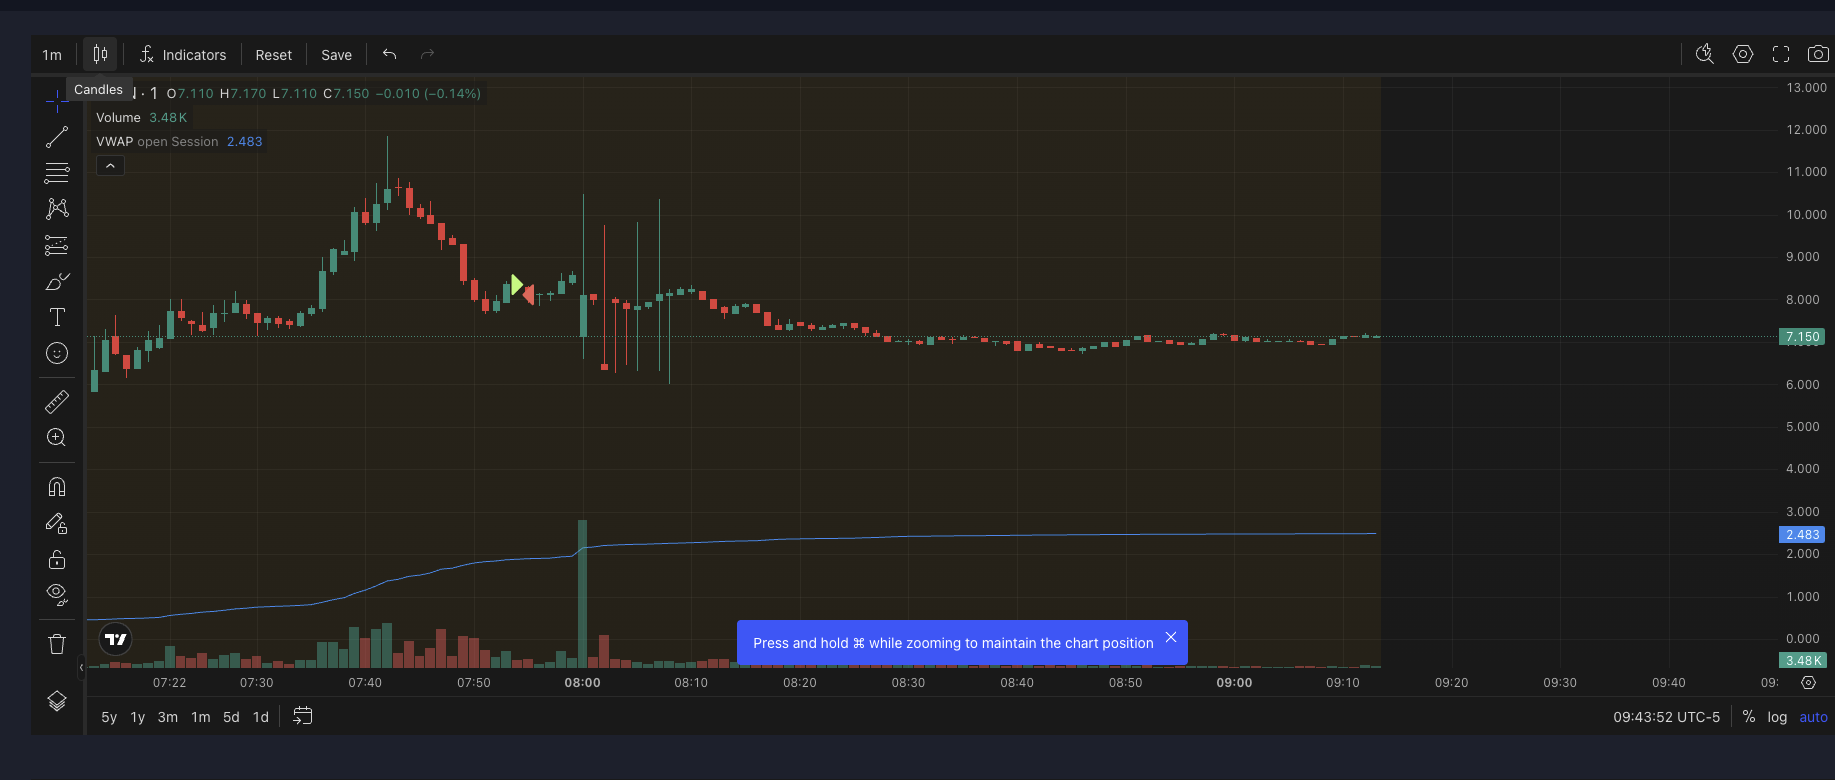Image resolution: width=1835 pixels, height=780 pixels.
Task: Select the trend line drawing tool
Action: 57,137
